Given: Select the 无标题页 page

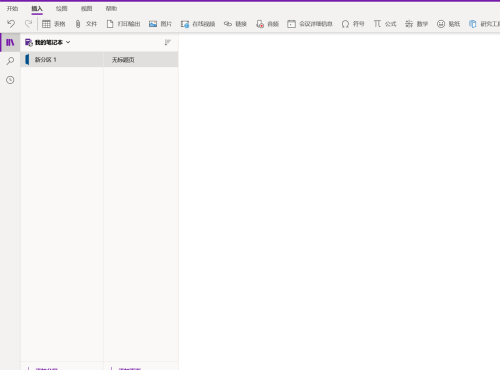Looking at the screenshot, I should click(141, 60).
